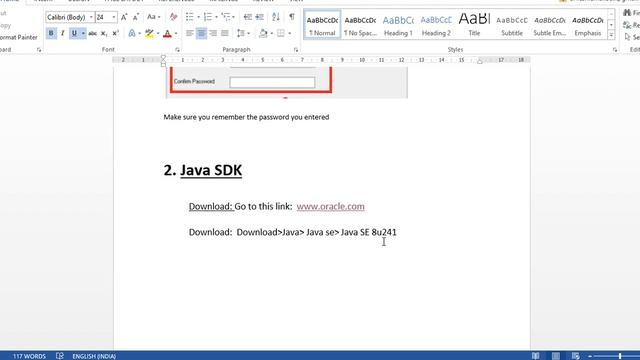
Task: Click ENGLISH (INDIA) language indicator
Action: [94, 356]
